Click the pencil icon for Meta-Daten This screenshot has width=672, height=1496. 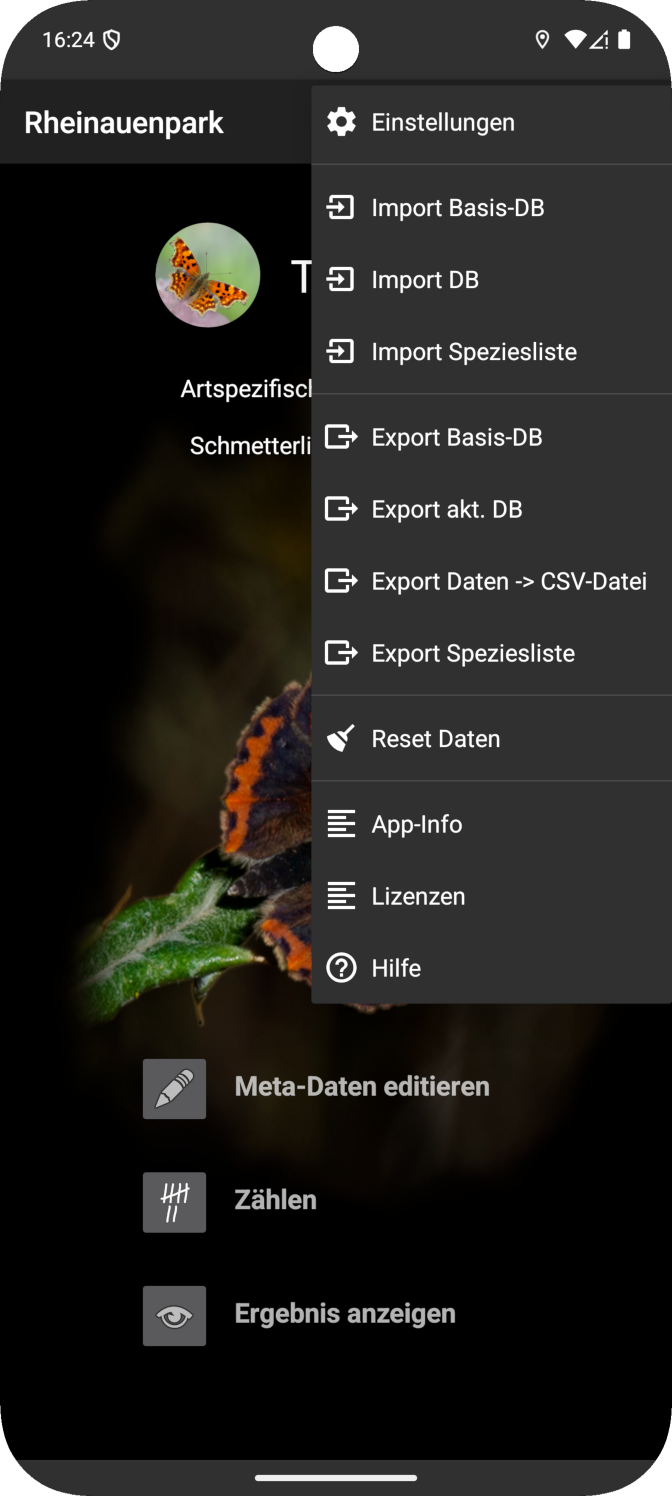point(174,1088)
